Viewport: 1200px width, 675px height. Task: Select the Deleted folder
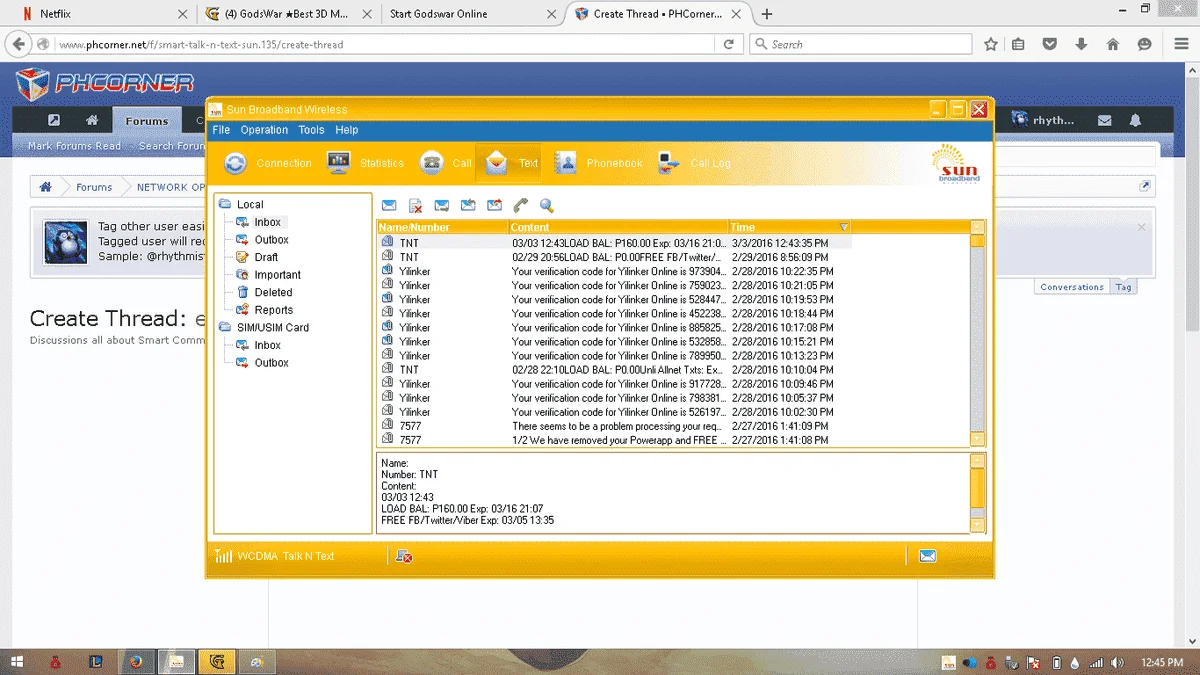point(273,293)
